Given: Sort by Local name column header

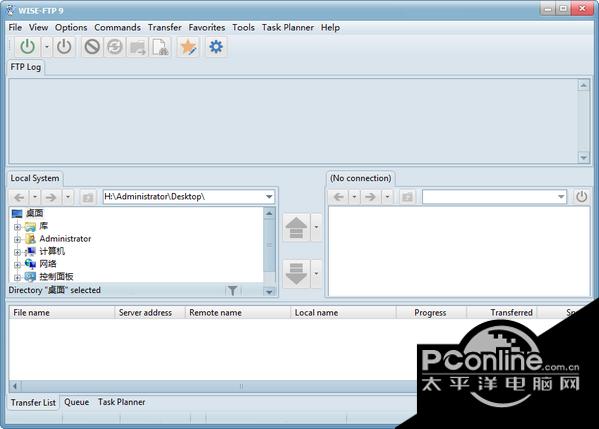Looking at the screenshot, I should 343,312.
